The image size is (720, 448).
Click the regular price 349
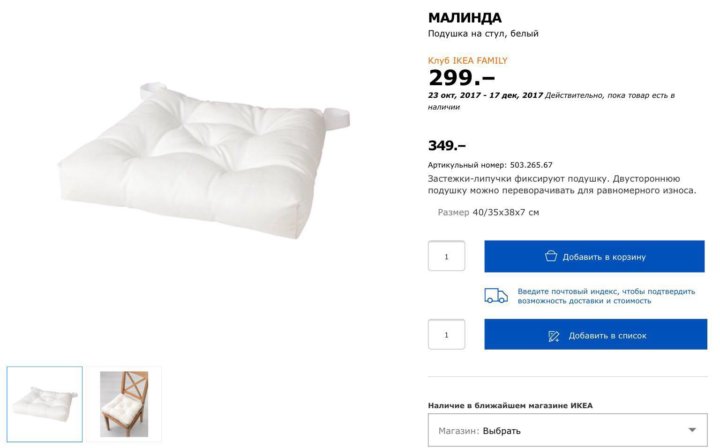pos(447,146)
